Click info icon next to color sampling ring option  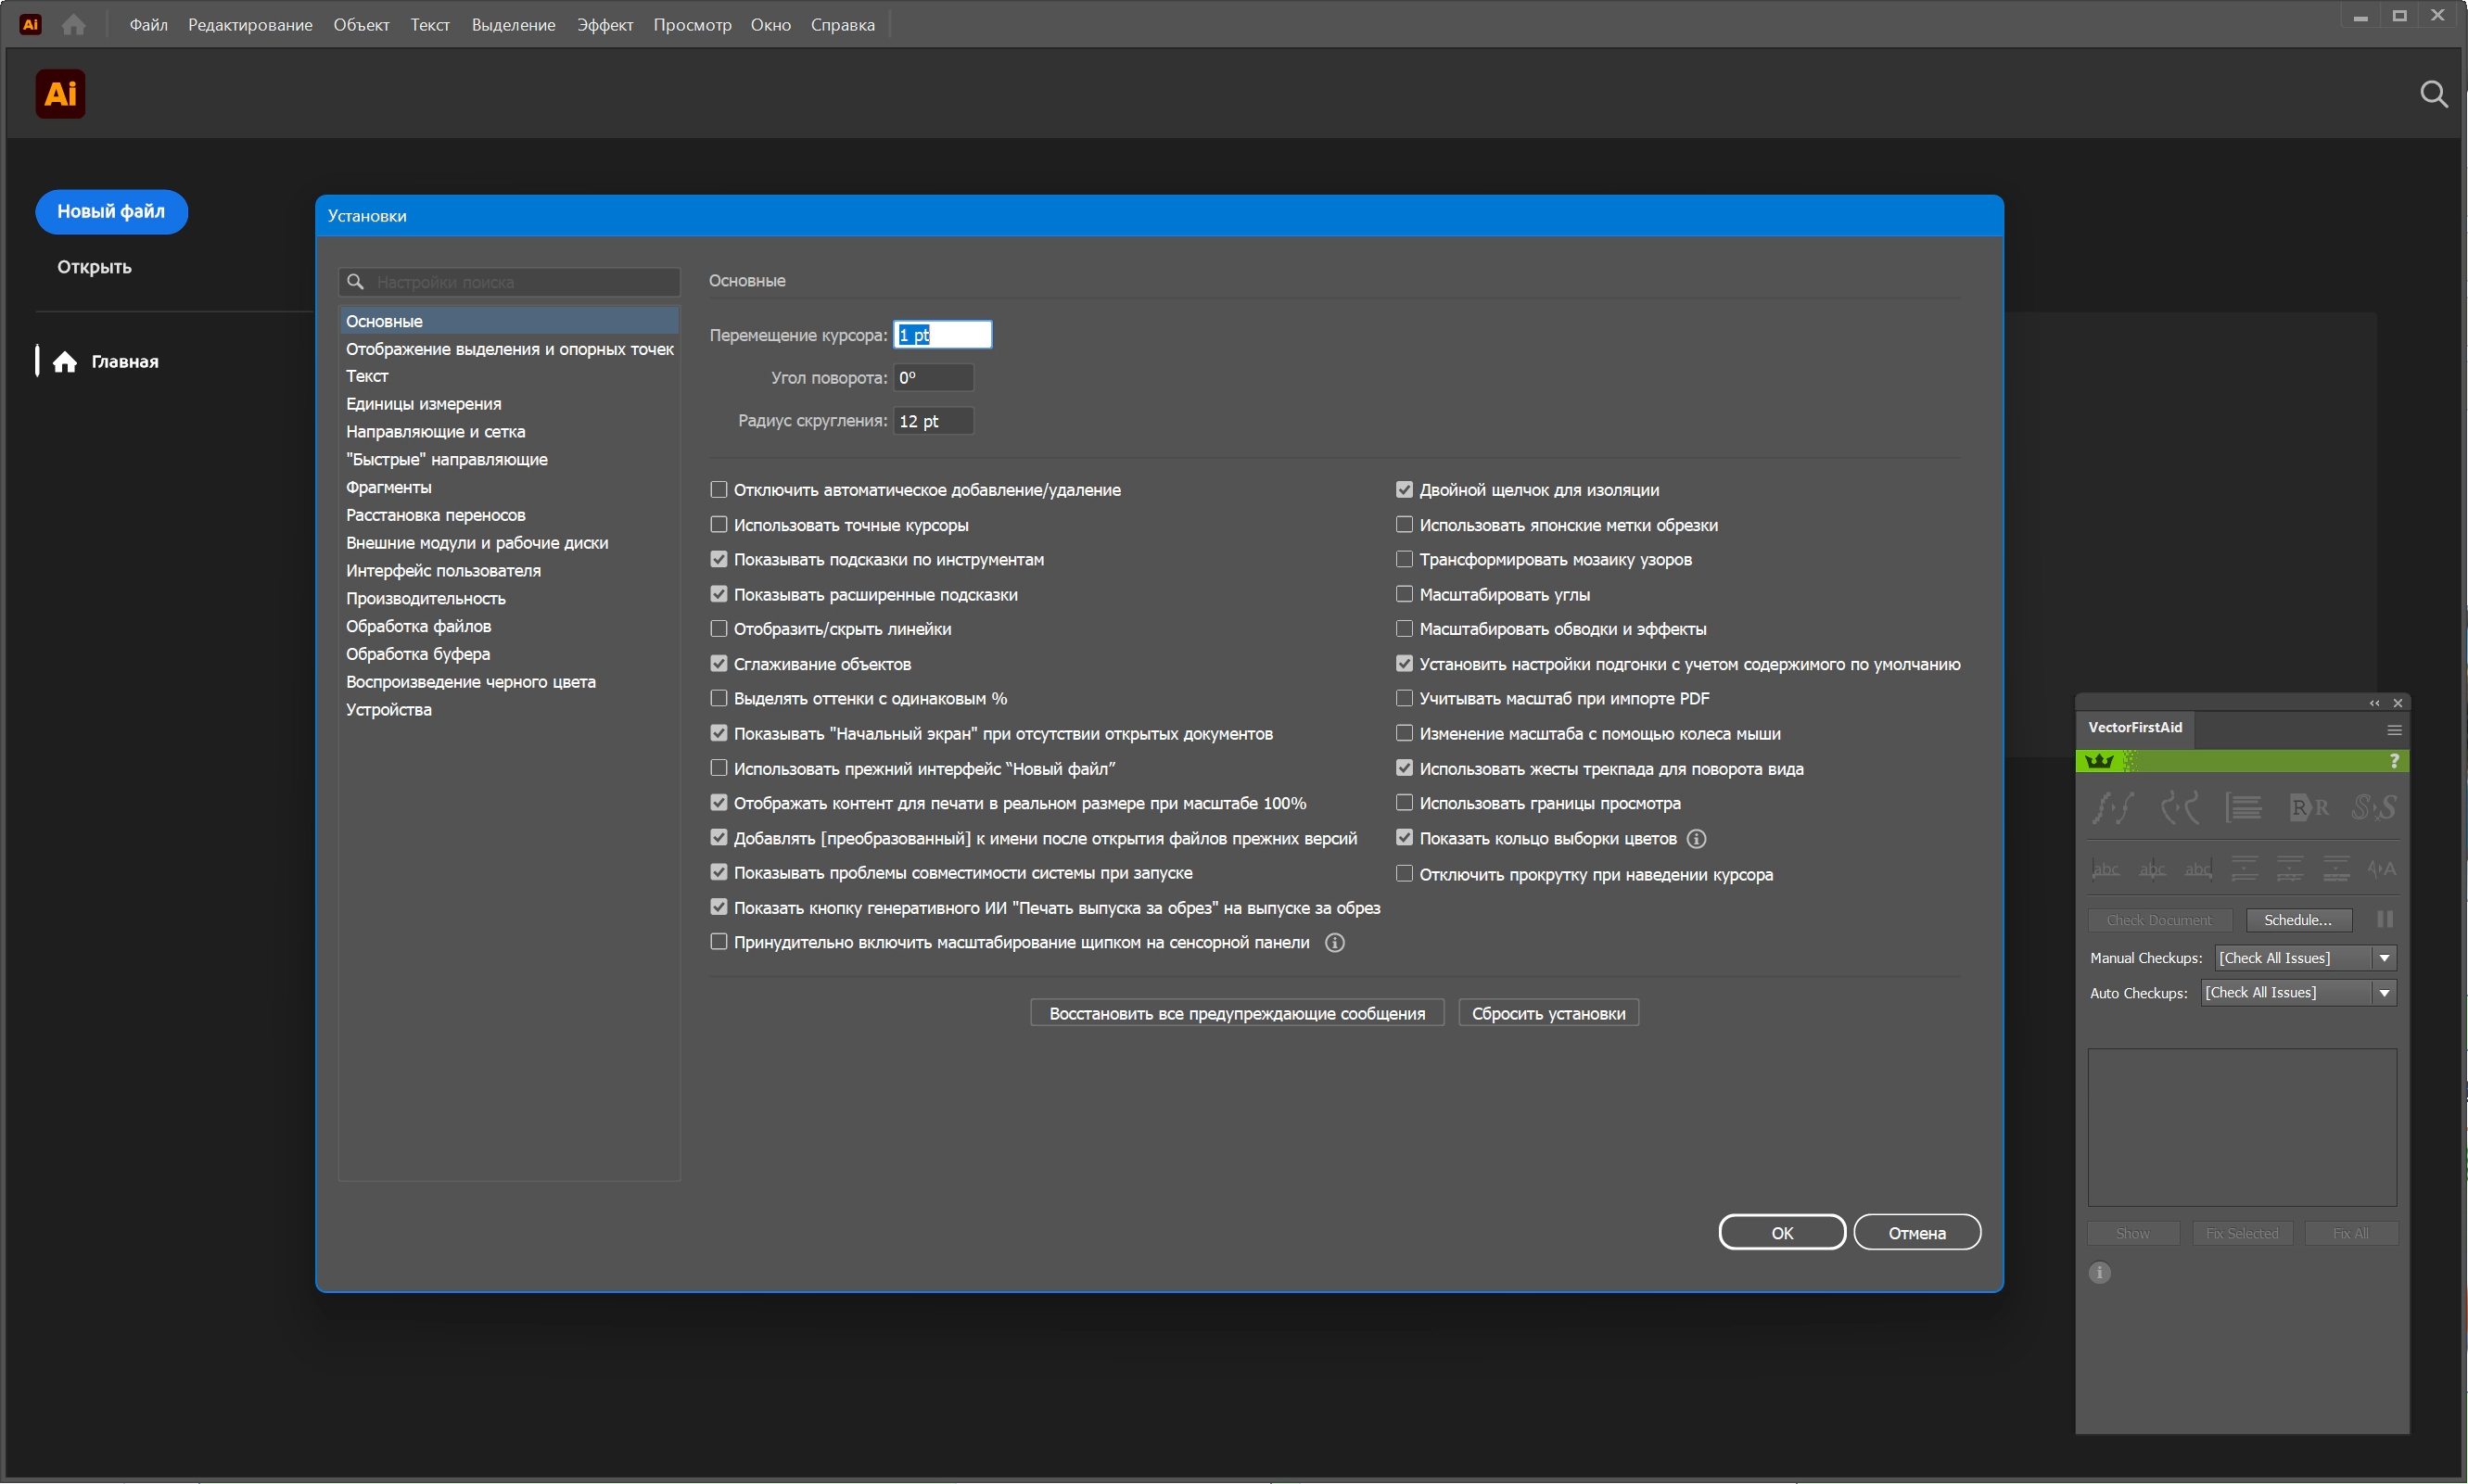(x=1696, y=839)
